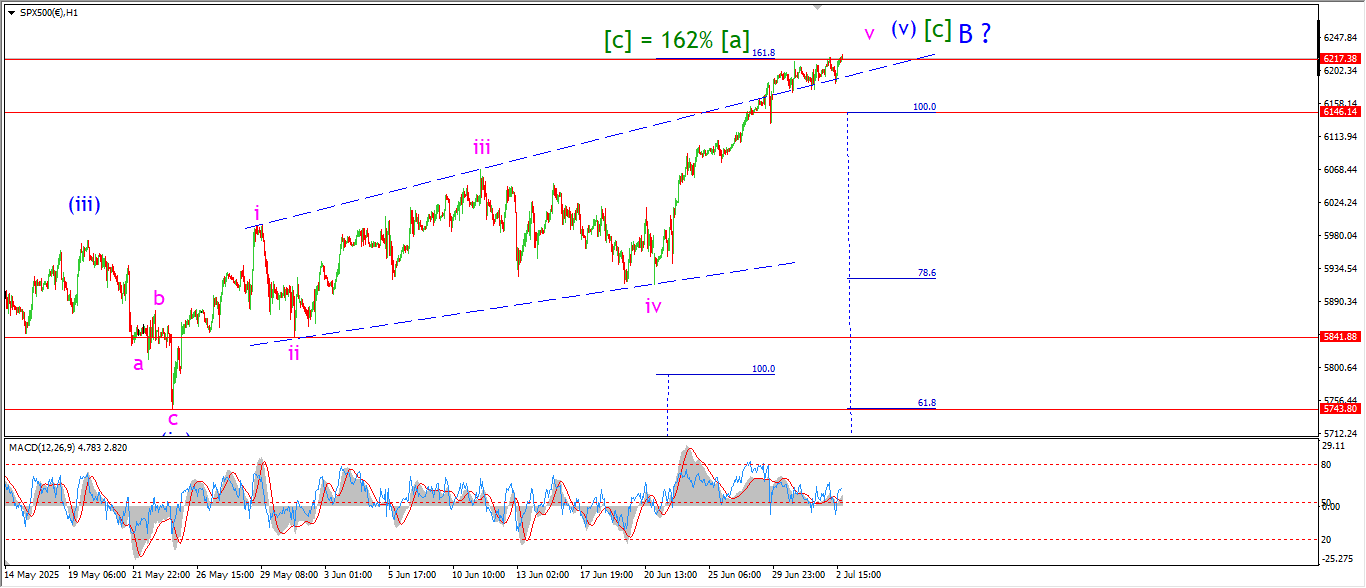
Task: Select the magenta "iii" wave label
Action: tap(482, 148)
